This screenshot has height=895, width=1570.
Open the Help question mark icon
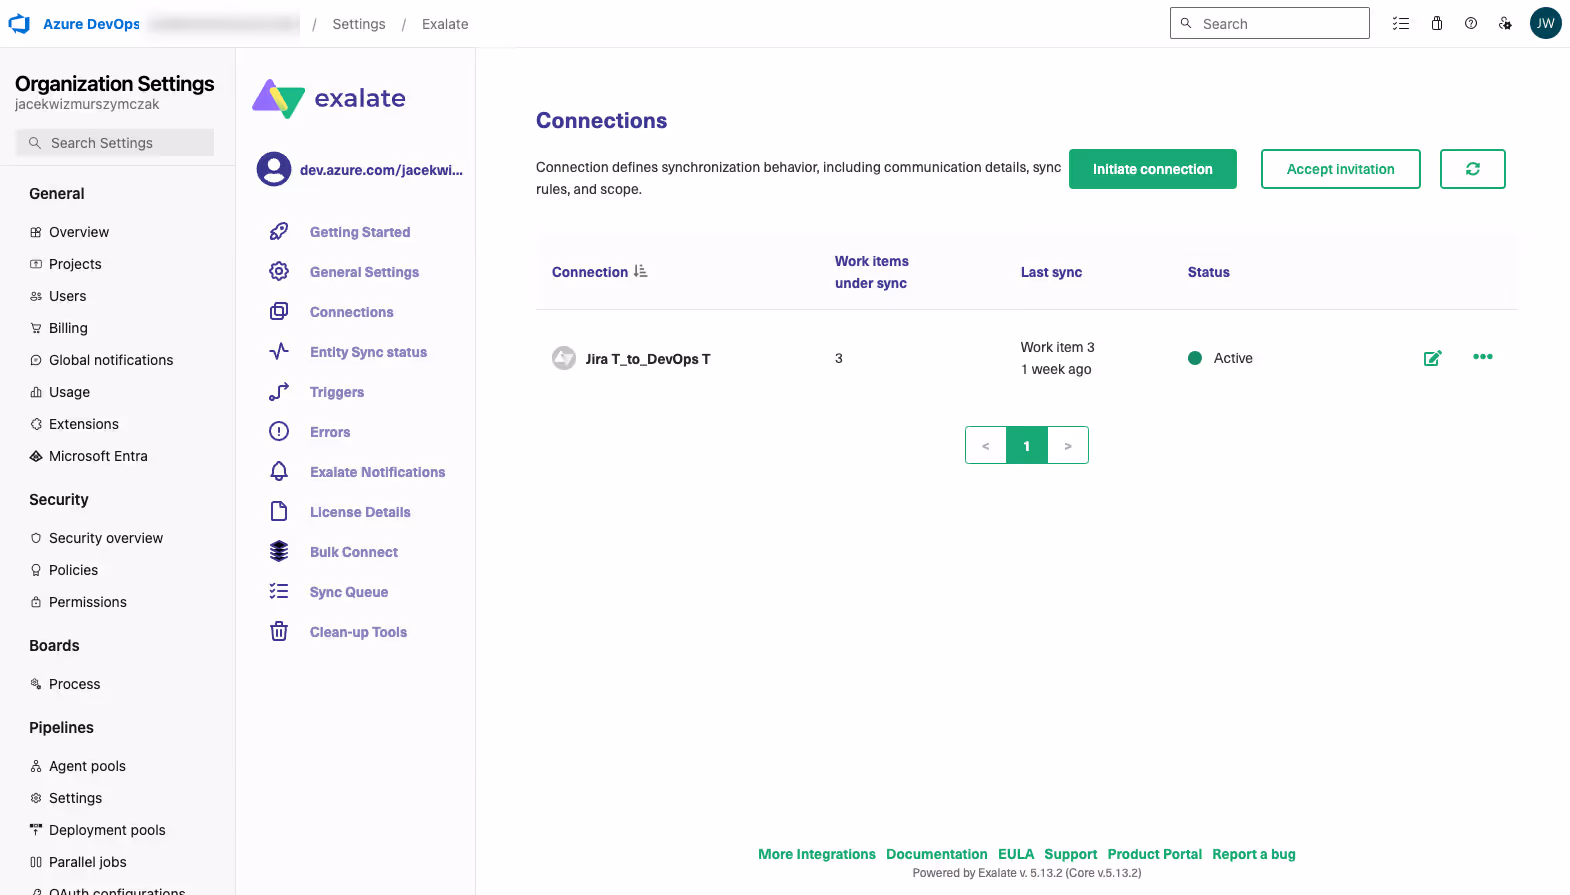pyautogui.click(x=1471, y=23)
